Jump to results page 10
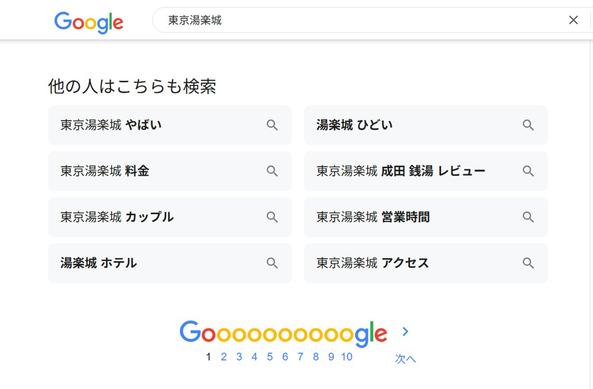The height and width of the screenshot is (389, 593). coord(347,356)
